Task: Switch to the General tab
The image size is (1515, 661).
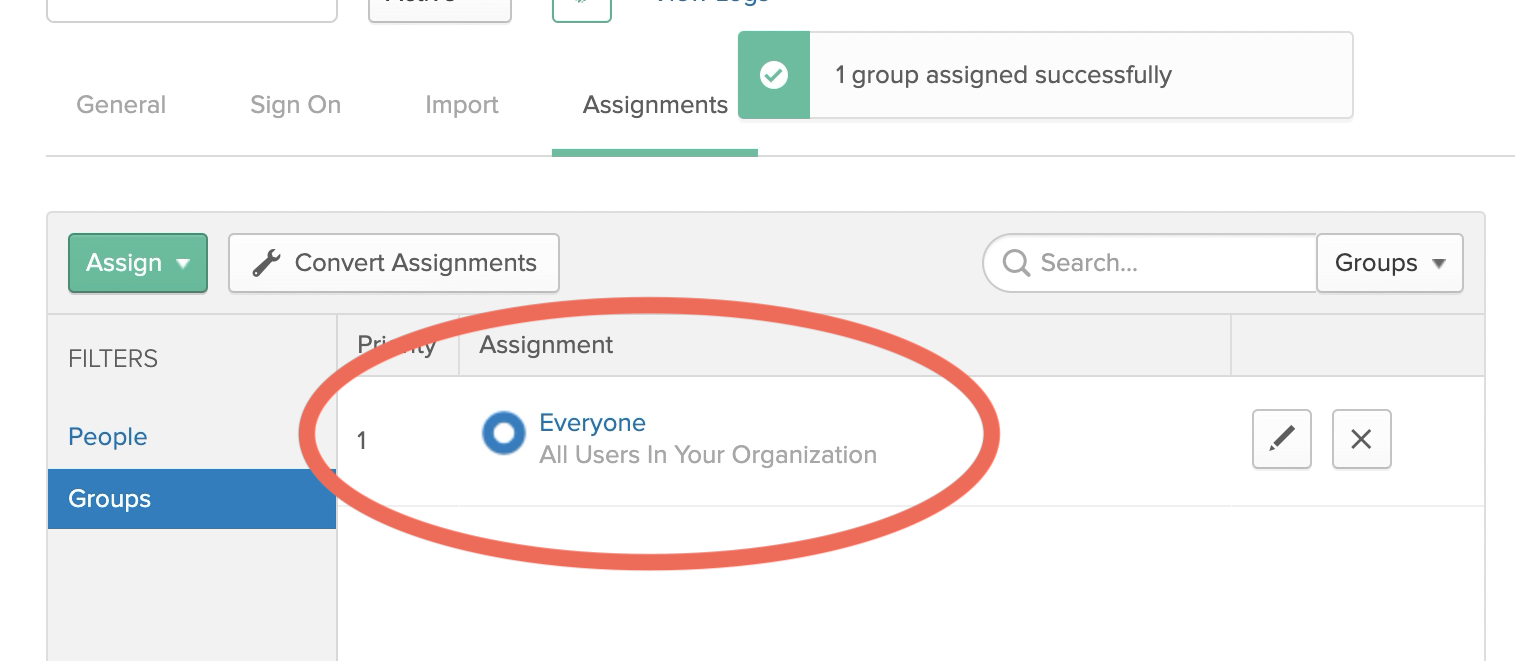Action: [120, 104]
